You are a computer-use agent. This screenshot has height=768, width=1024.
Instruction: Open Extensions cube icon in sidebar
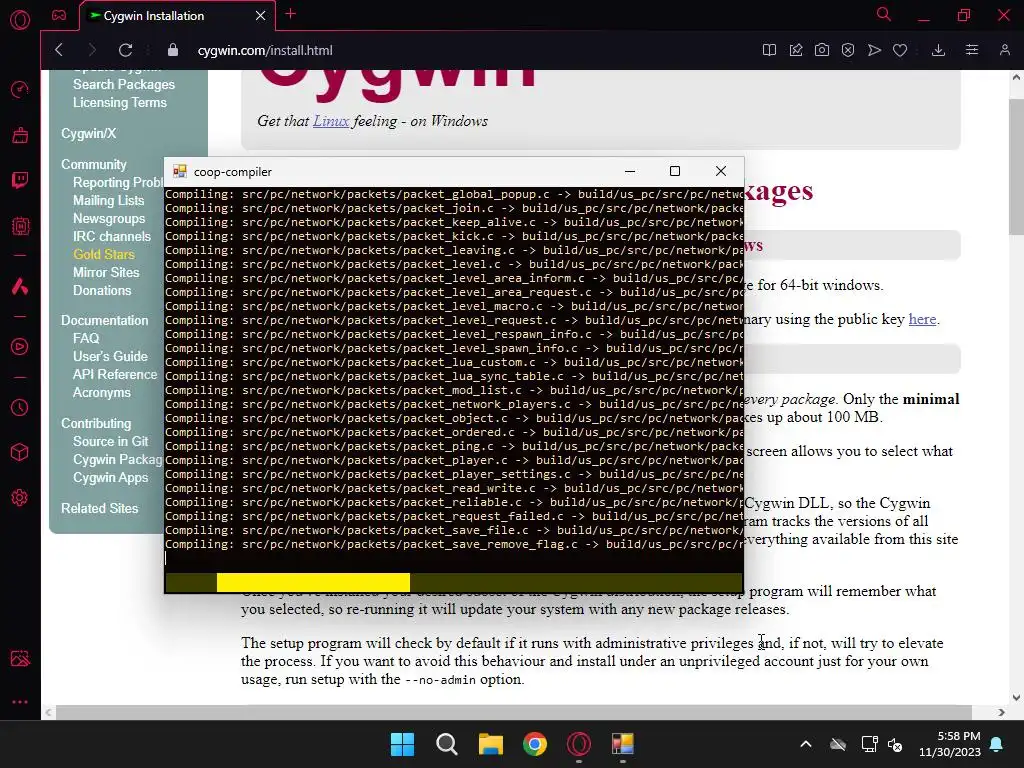(20, 453)
